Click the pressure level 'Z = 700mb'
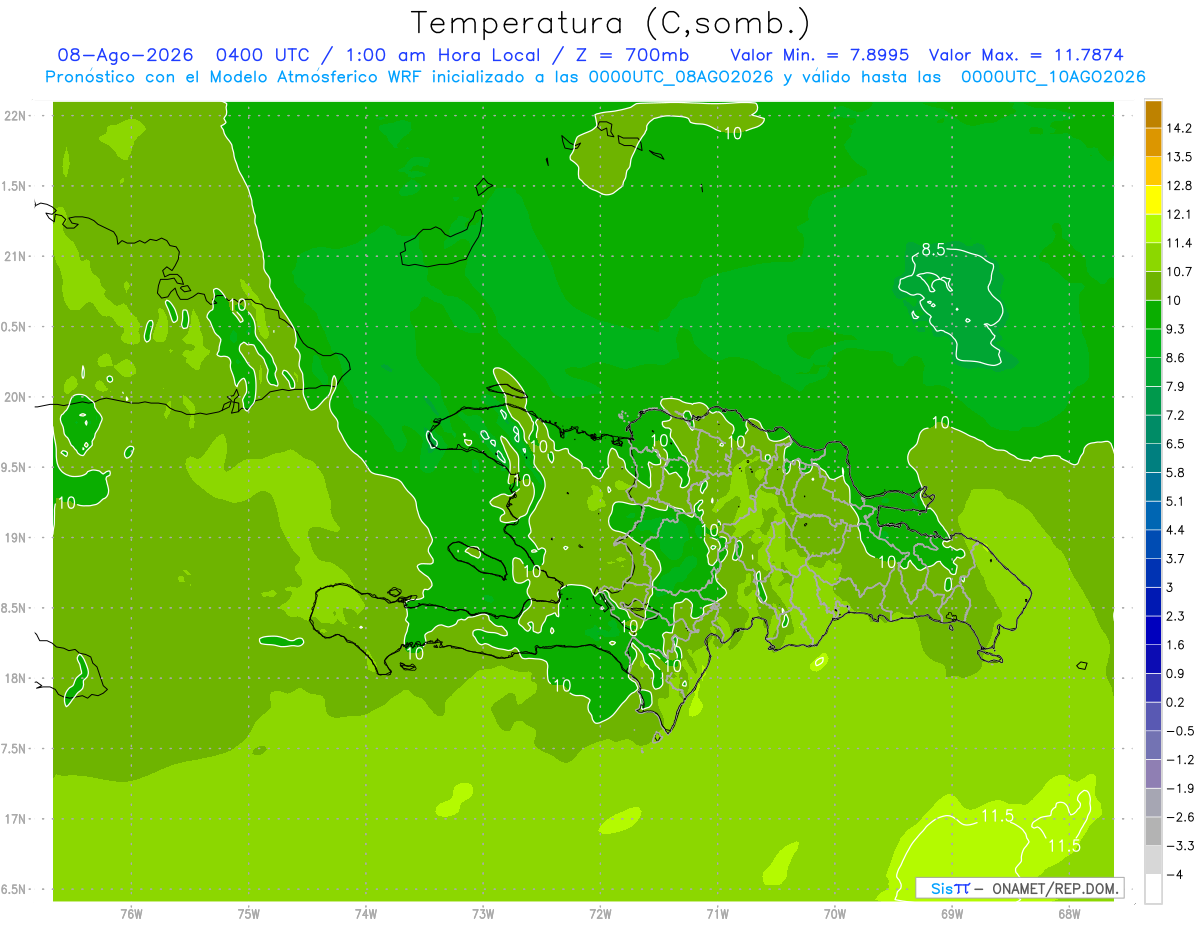 633,55
